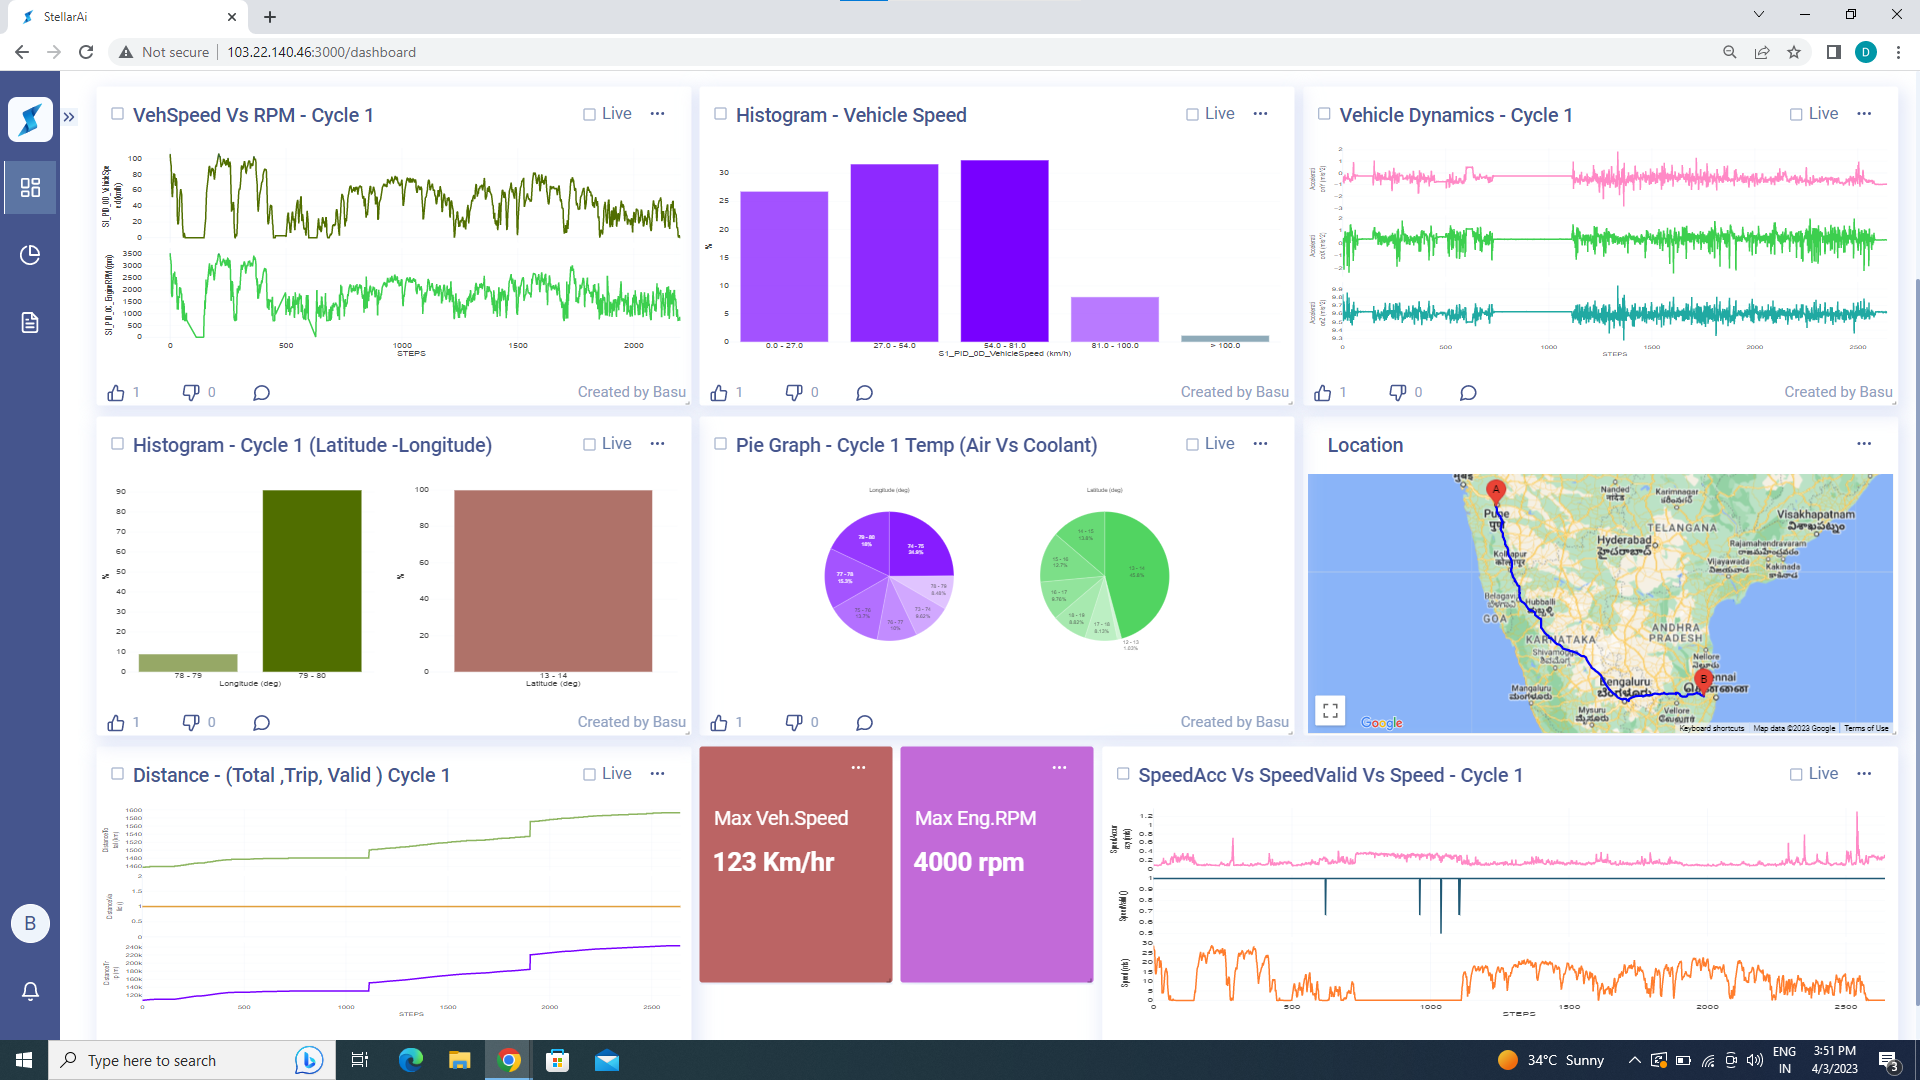
Task: Open options menu for Pie Graph card
Action: [x=1260, y=444]
